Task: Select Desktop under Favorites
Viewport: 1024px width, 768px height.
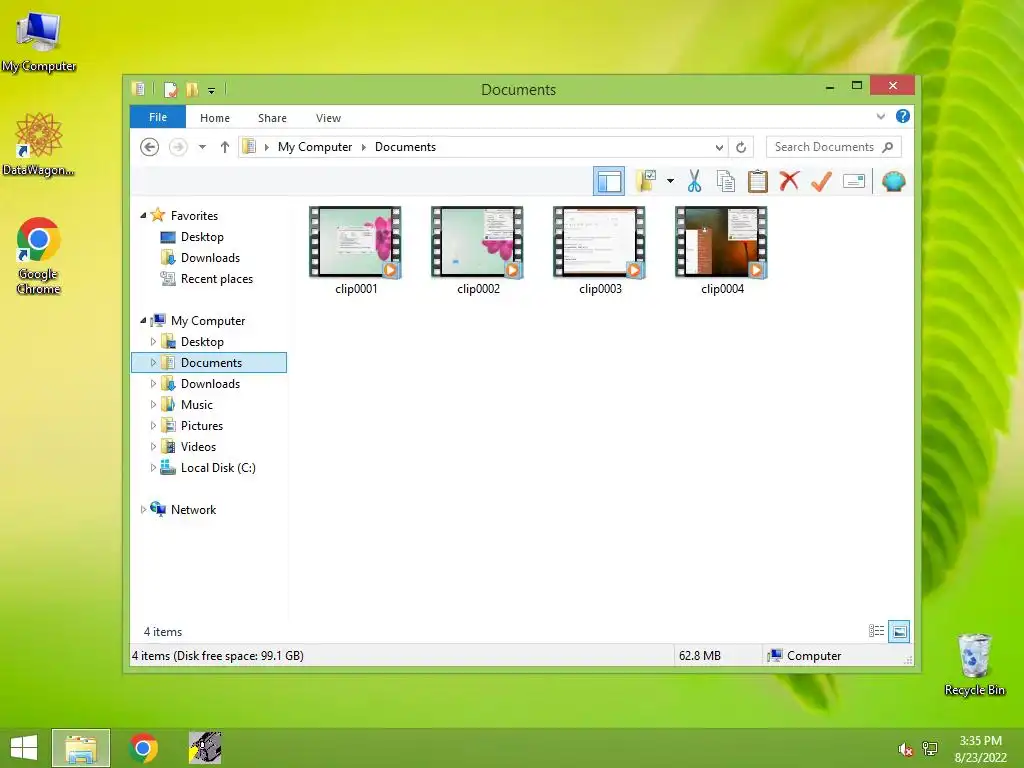Action: pyautogui.click(x=202, y=236)
